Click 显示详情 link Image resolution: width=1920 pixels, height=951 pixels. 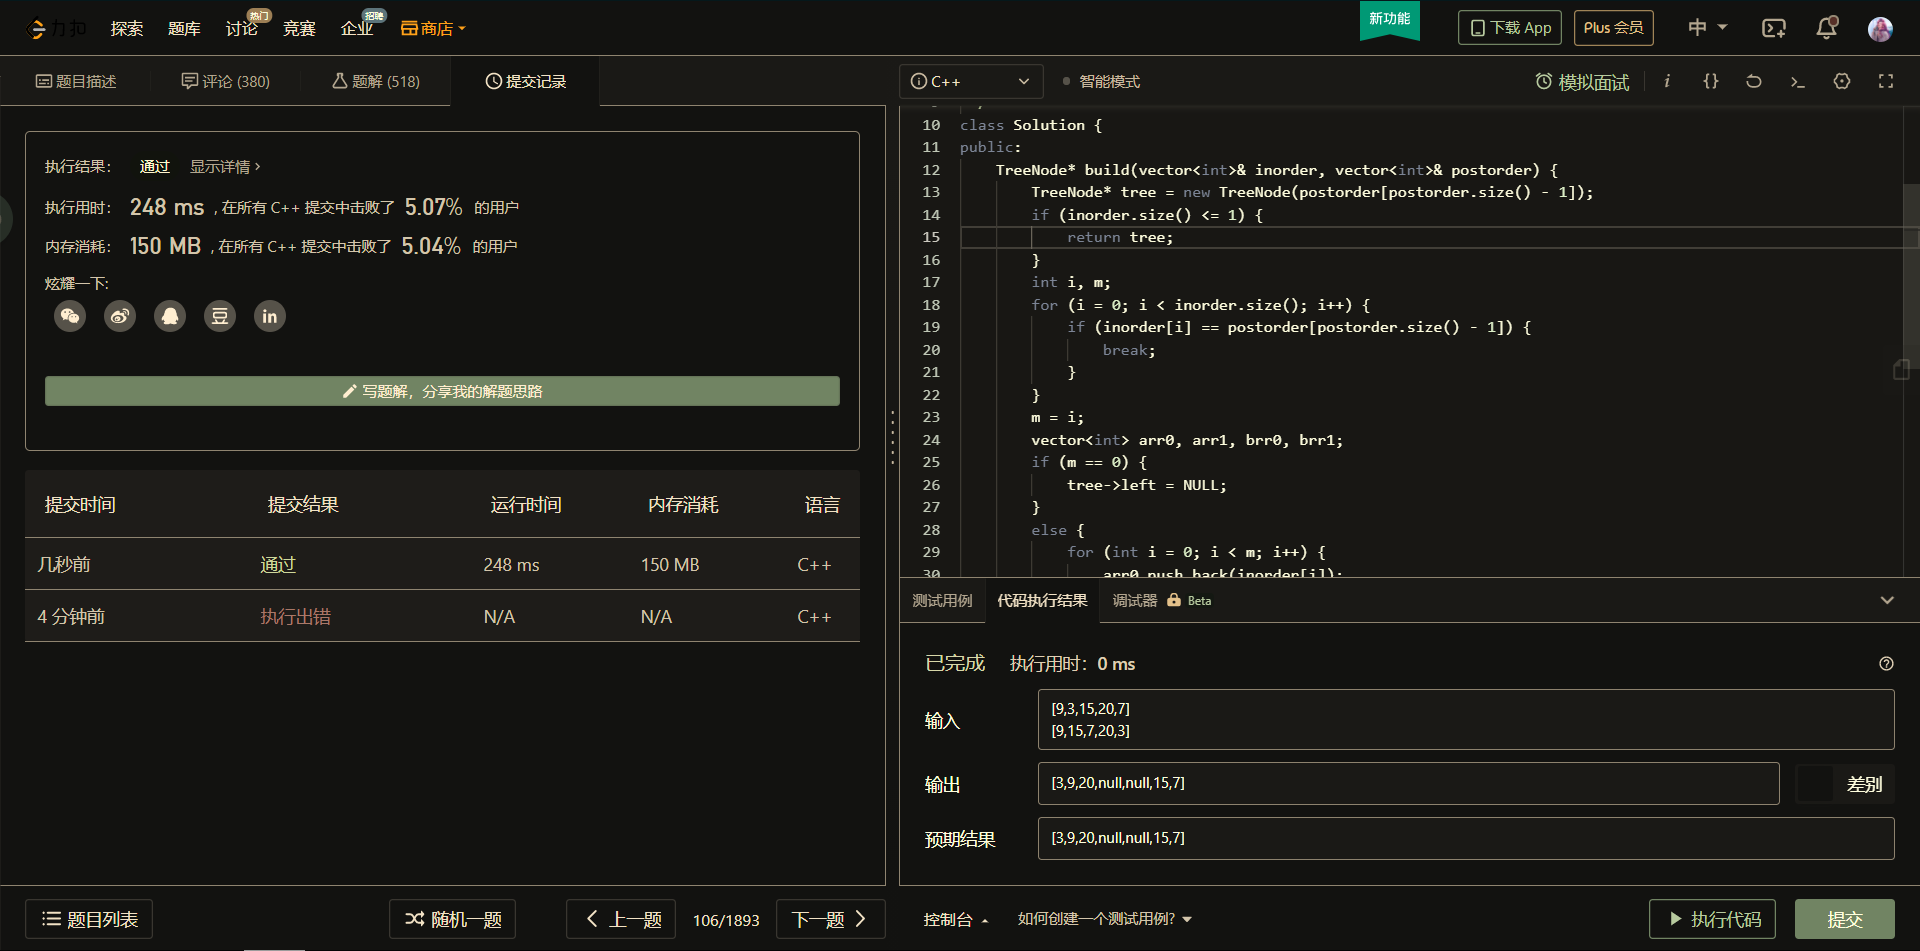click(x=225, y=167)
